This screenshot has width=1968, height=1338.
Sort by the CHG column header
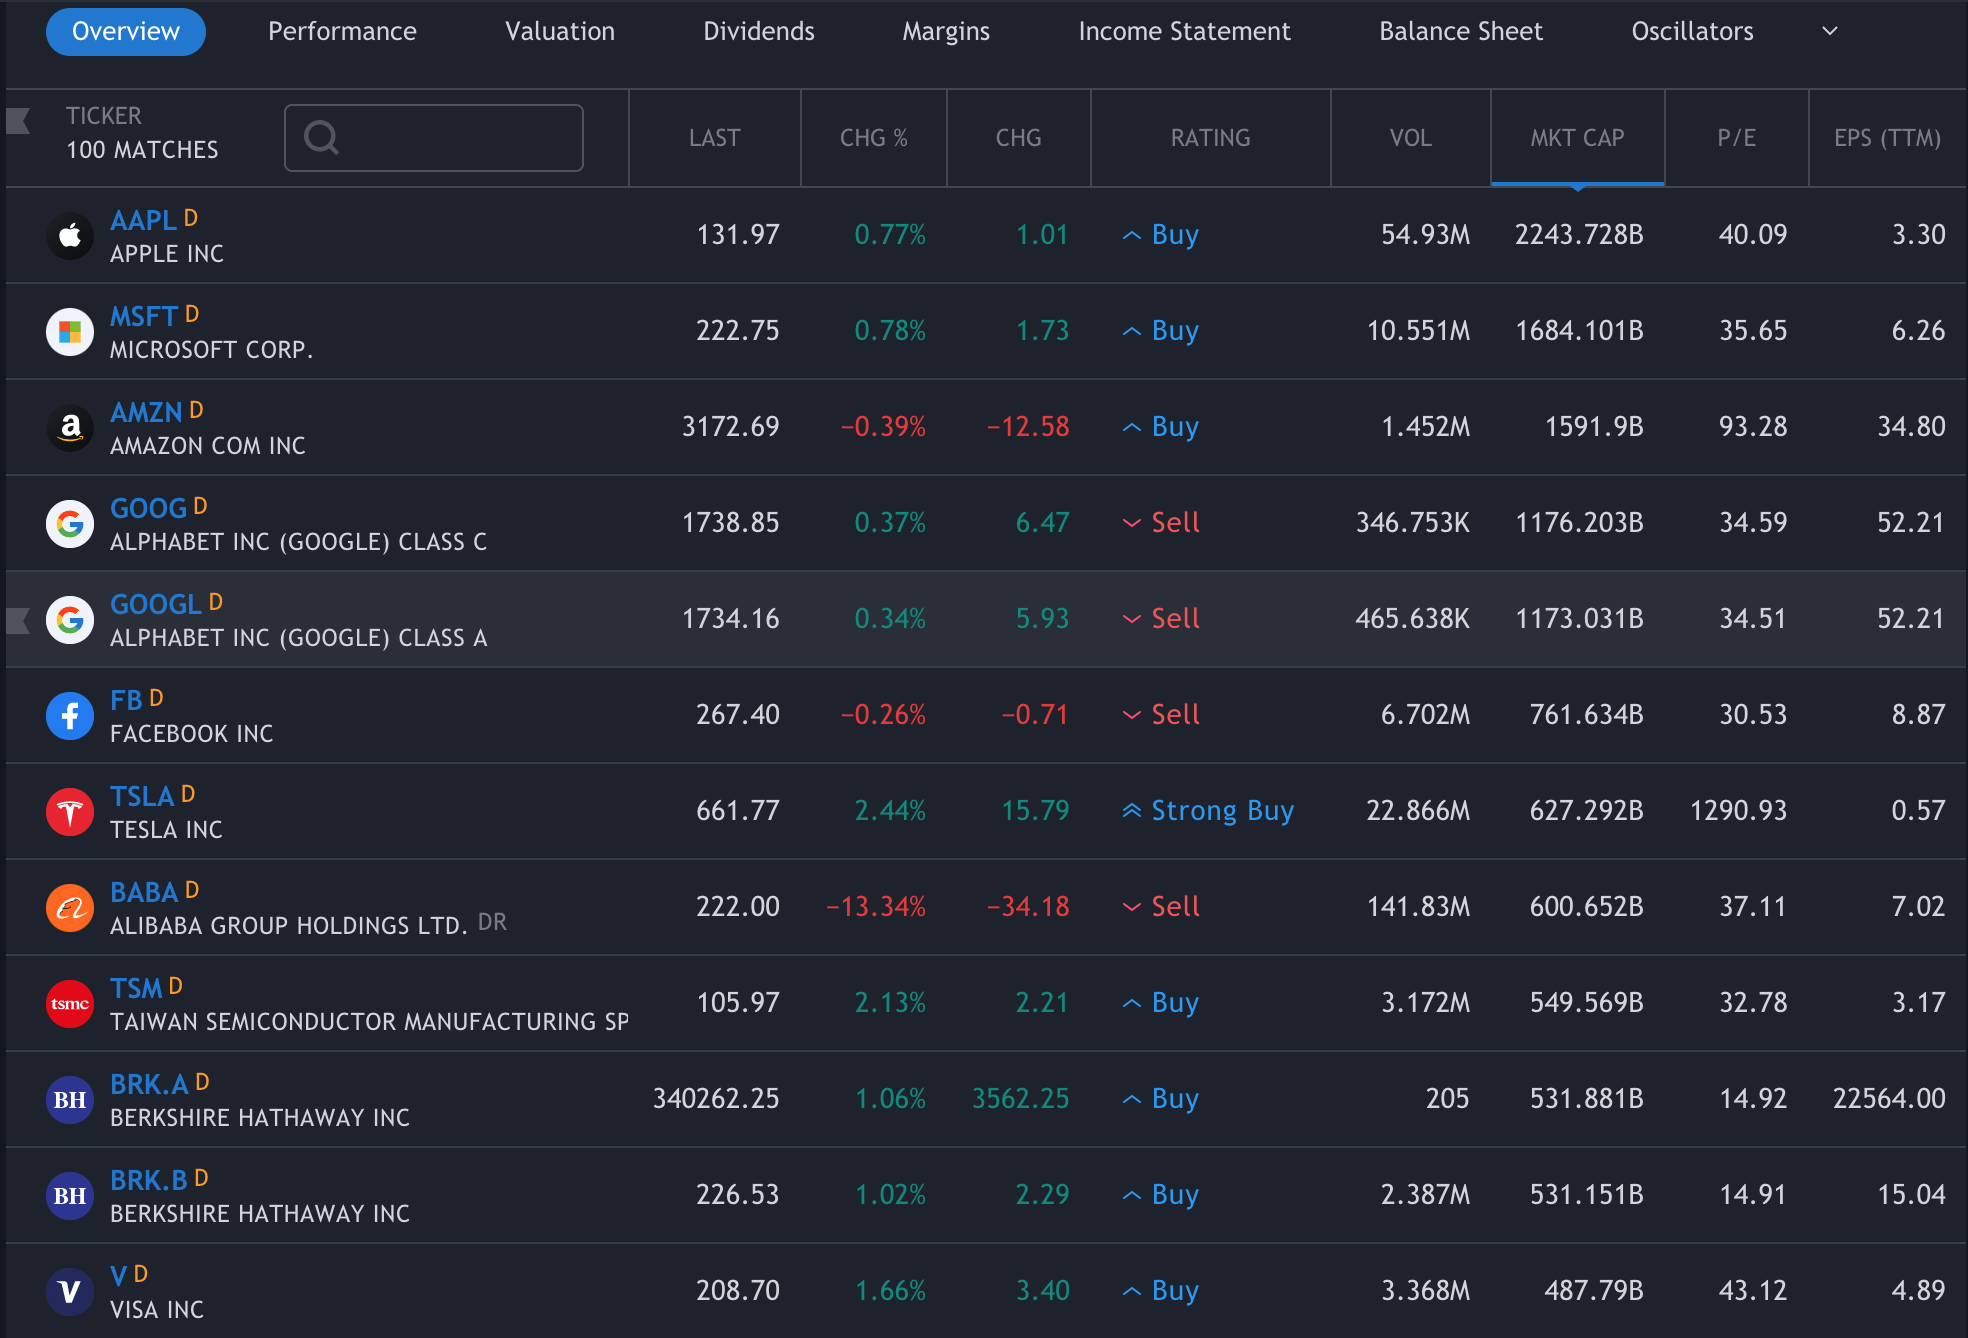(1019, 138)
